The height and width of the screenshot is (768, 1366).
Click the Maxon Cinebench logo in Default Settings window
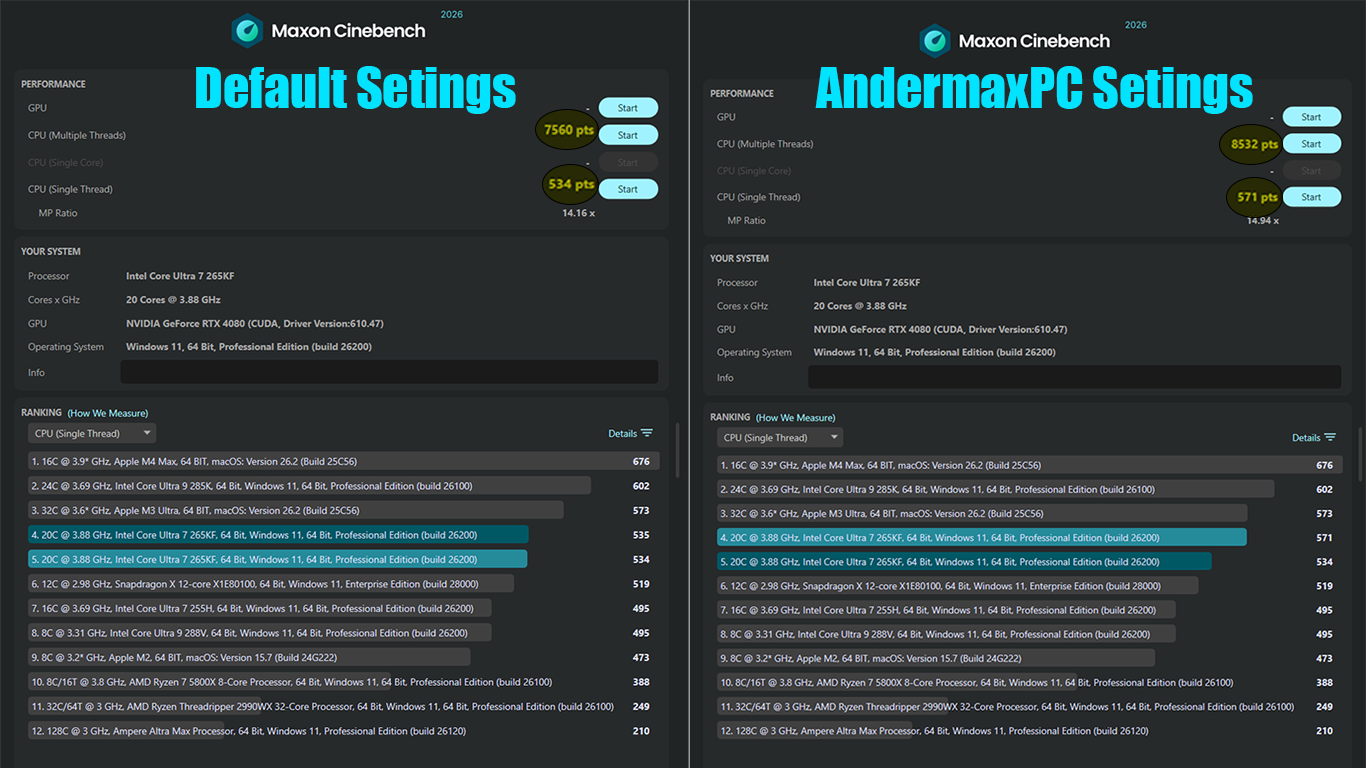[x=247, y=30]
